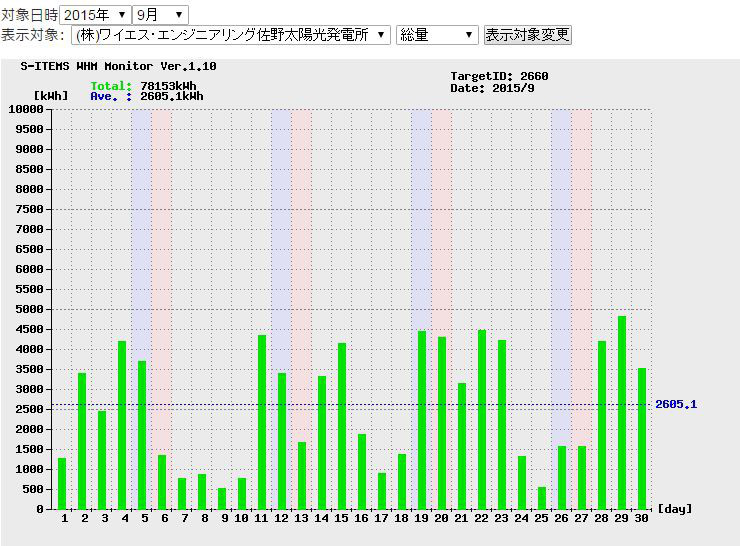Viewport: 740px width, 546px height.
Task: Click the green bar for day 22
Action: 482,420
